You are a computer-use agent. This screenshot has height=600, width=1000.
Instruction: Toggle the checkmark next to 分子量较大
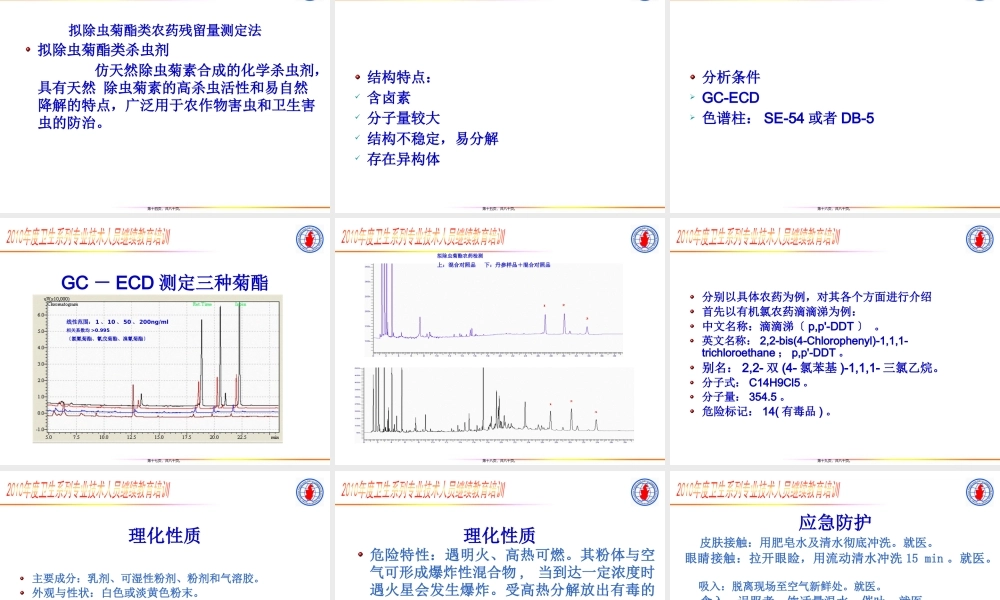(356, 118)
